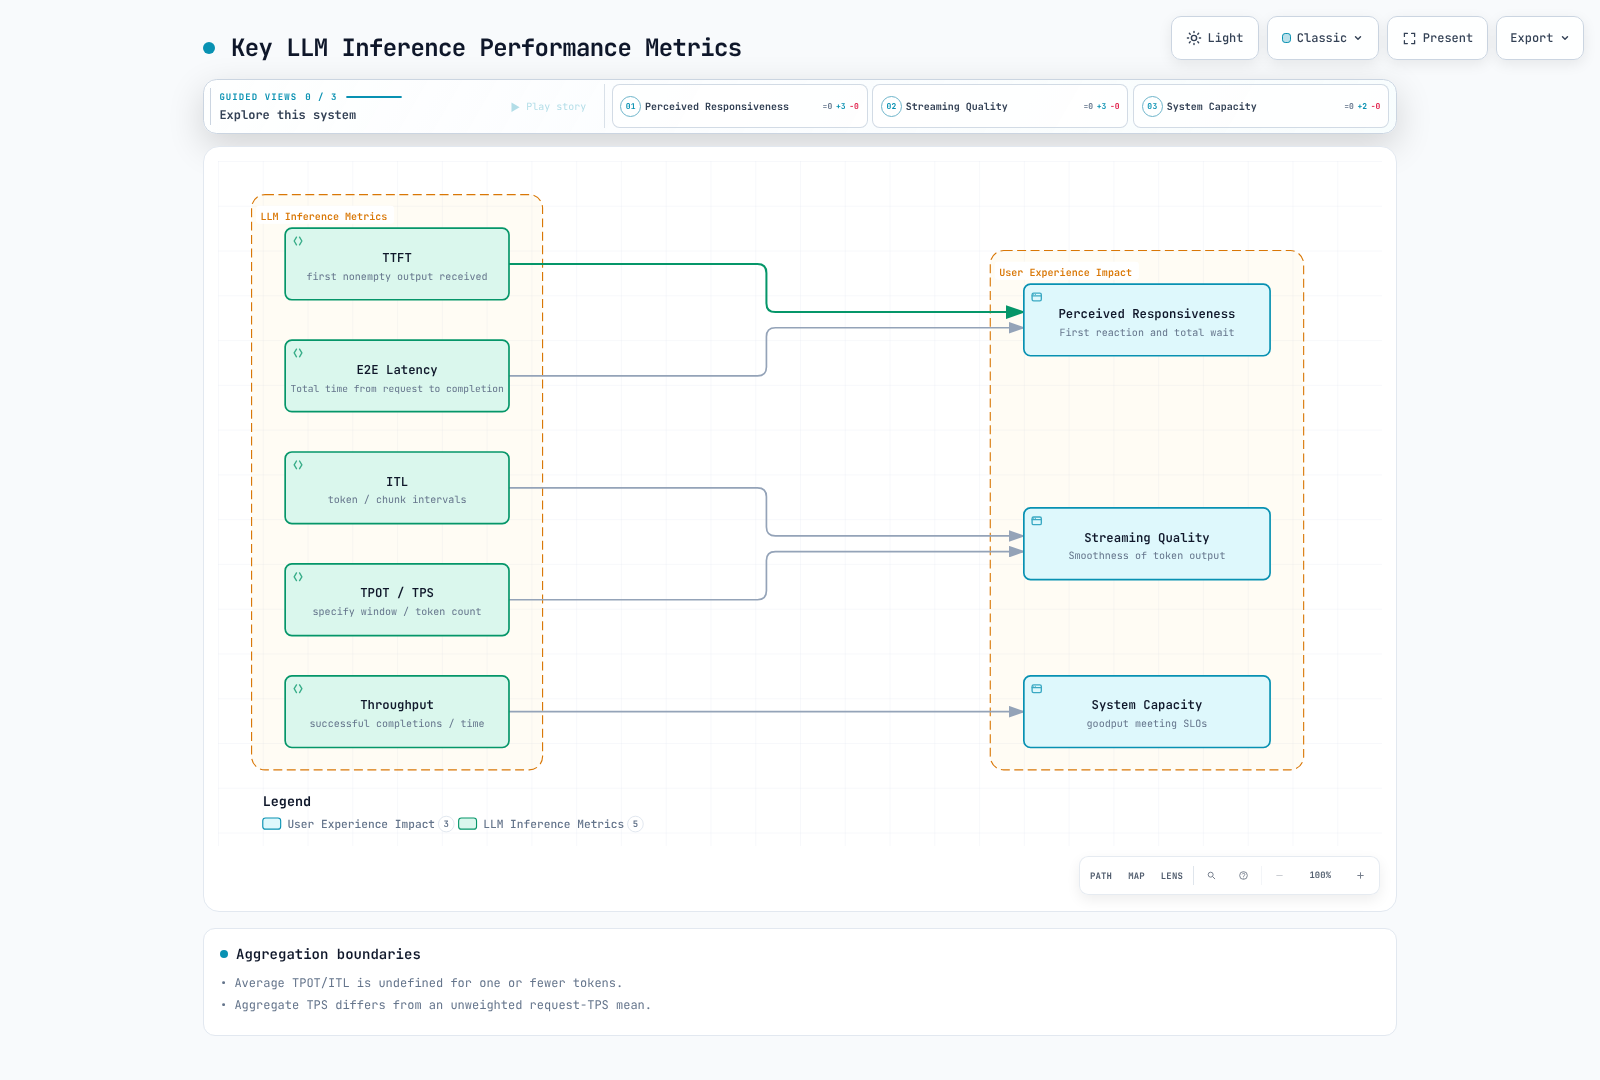Click the 02 step number badge

coord(891,106)
